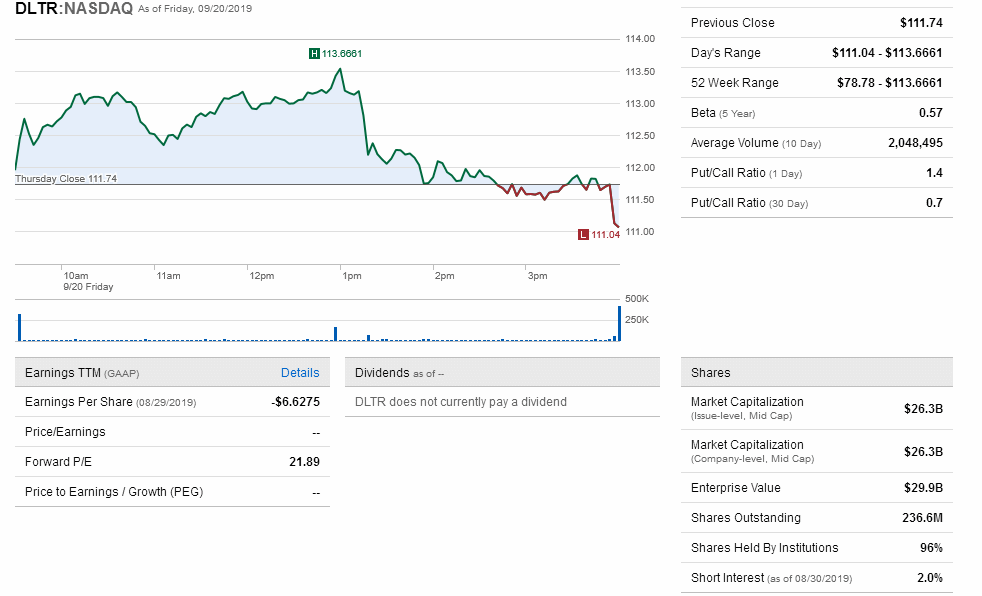Click the 1pm time axis label

(x=352, y=275)
